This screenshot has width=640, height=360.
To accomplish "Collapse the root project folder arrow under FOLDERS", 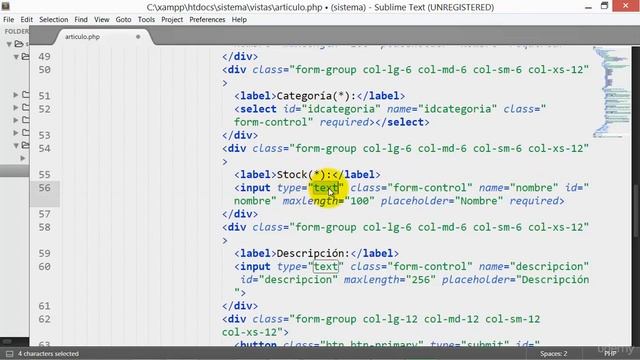I will (x=9, y=44).
